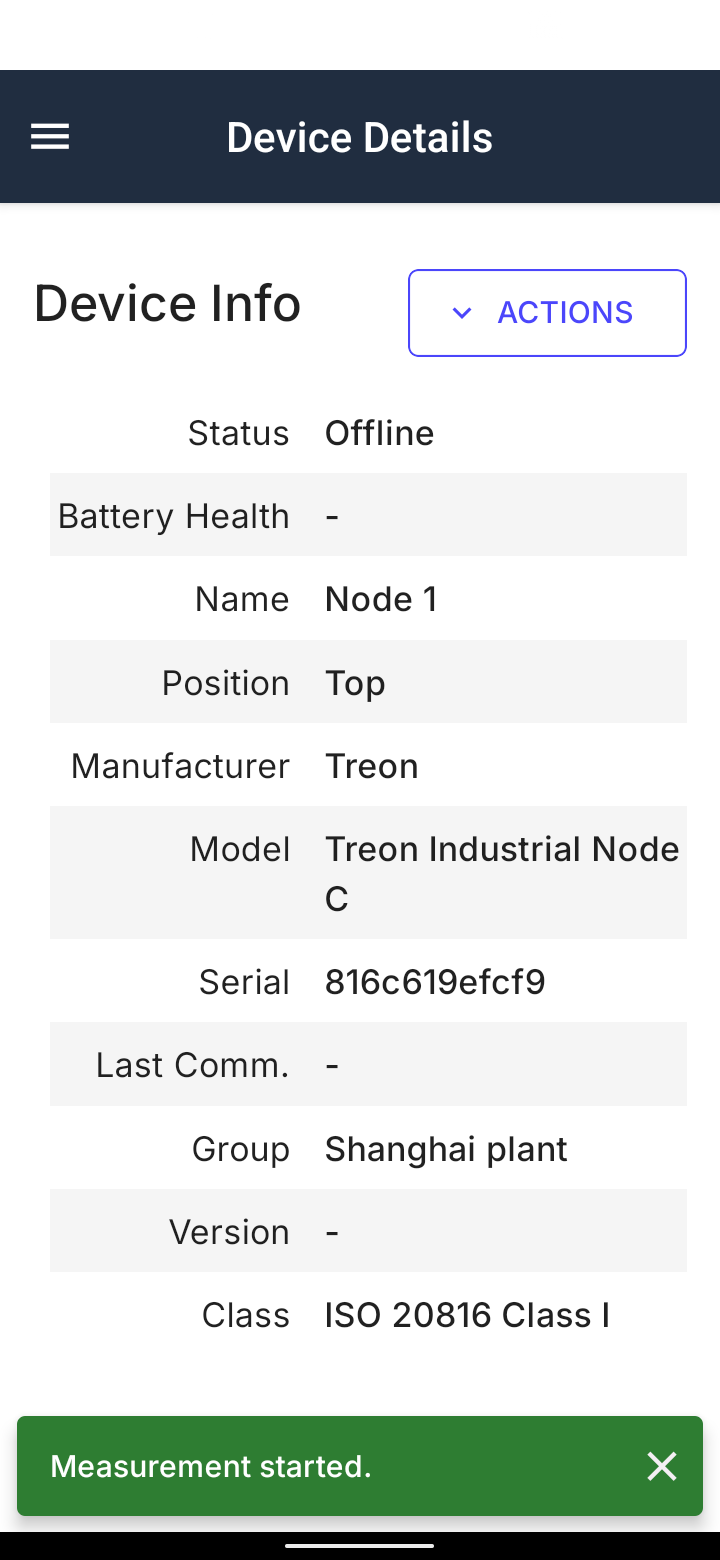This screenshot has width=720, height=1560.
Task: Select the Manufacturer value Treon
Action: (x=371, y=766)
